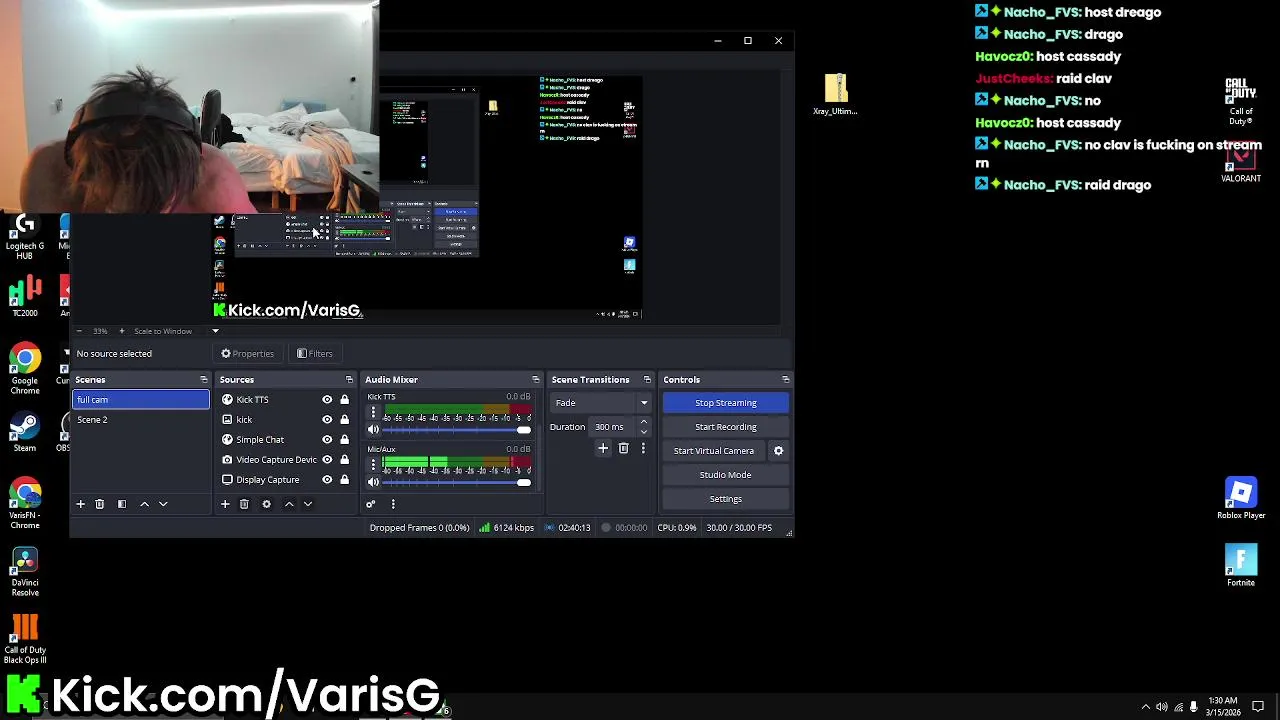Screen dimensions: 1280x720
Task: Select Simple Chat source row
Action: point(286,440)
